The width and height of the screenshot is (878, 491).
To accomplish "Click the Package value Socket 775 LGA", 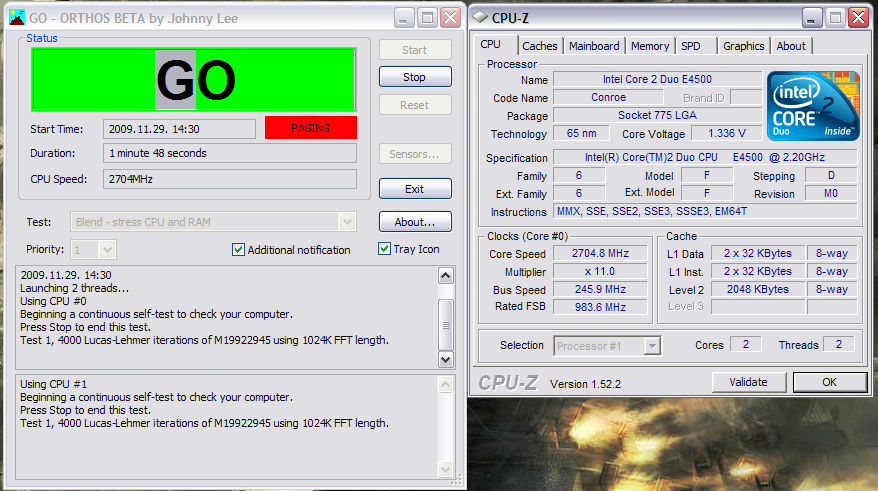I will (x=657, y=115).
